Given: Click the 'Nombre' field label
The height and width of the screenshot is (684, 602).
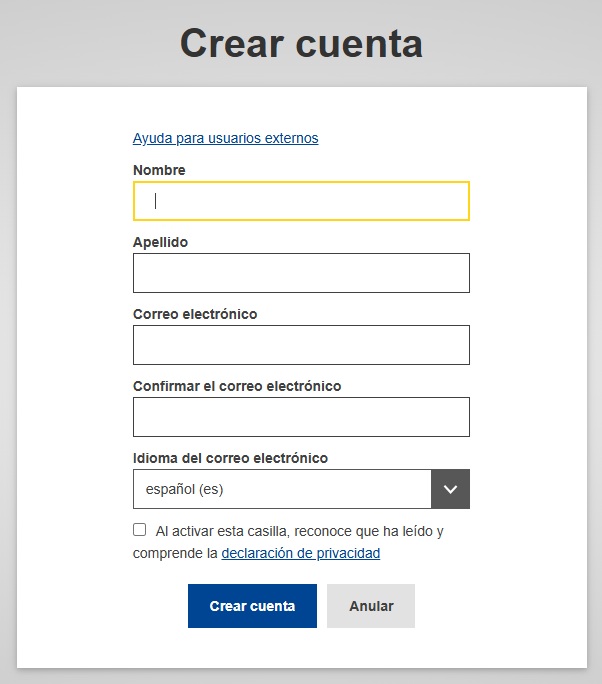Looking at the screenshot, I should pyautogui.click(x=159, y=170).
